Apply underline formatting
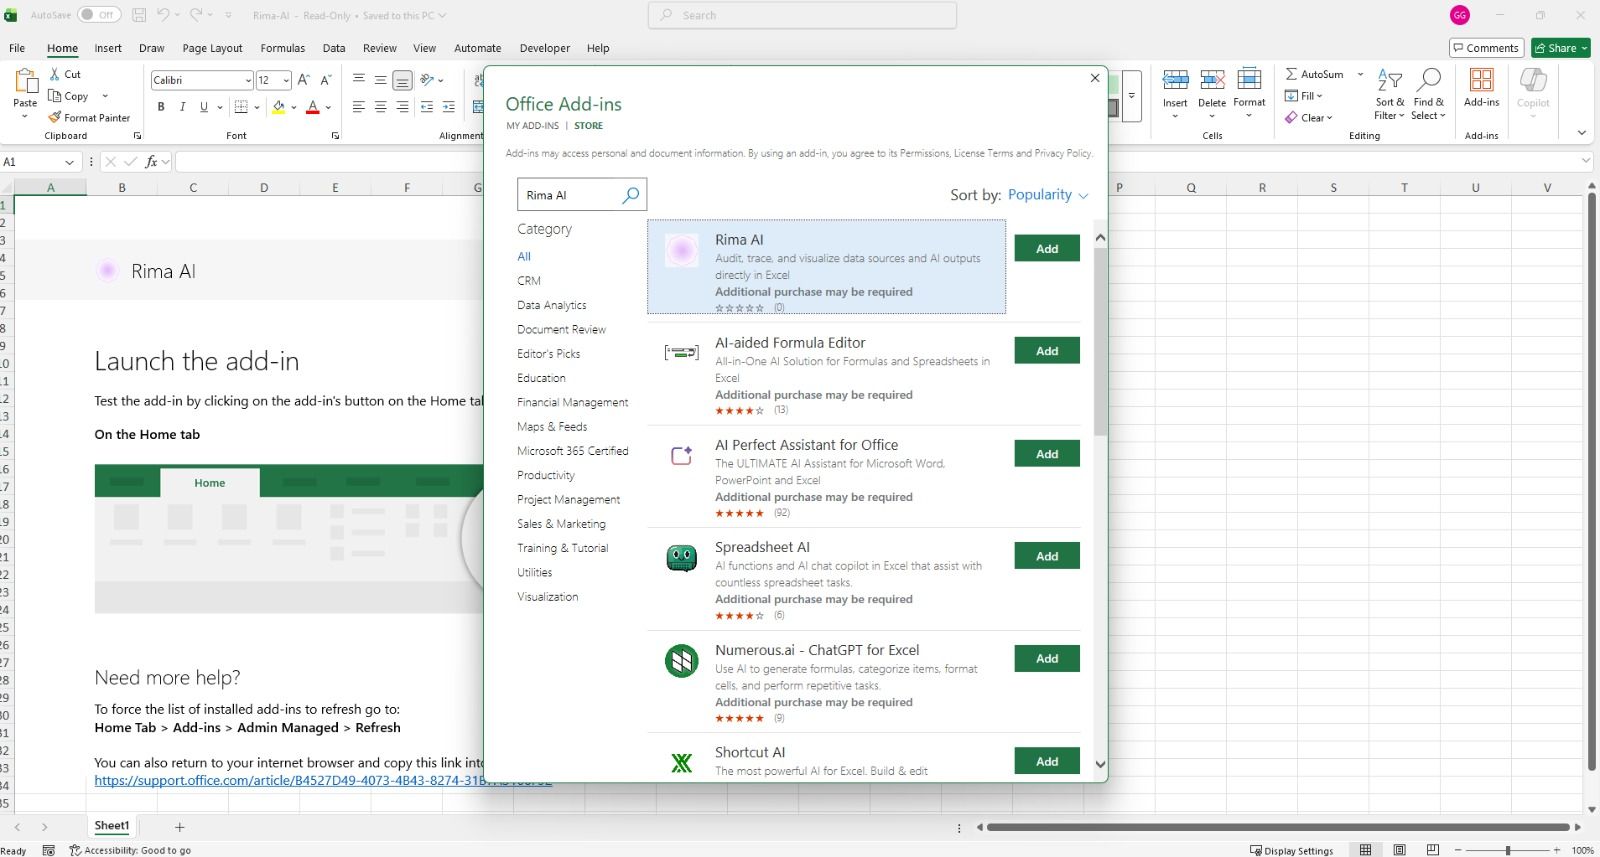 (x=203, y=107)
